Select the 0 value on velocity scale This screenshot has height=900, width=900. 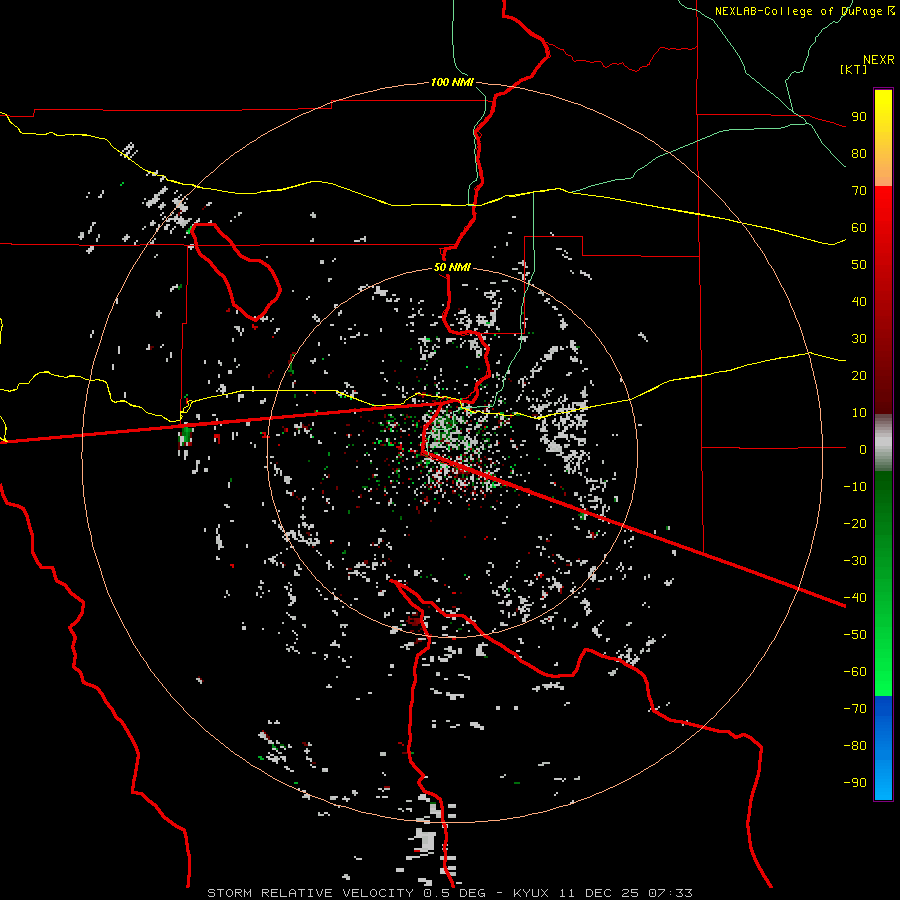863,449
